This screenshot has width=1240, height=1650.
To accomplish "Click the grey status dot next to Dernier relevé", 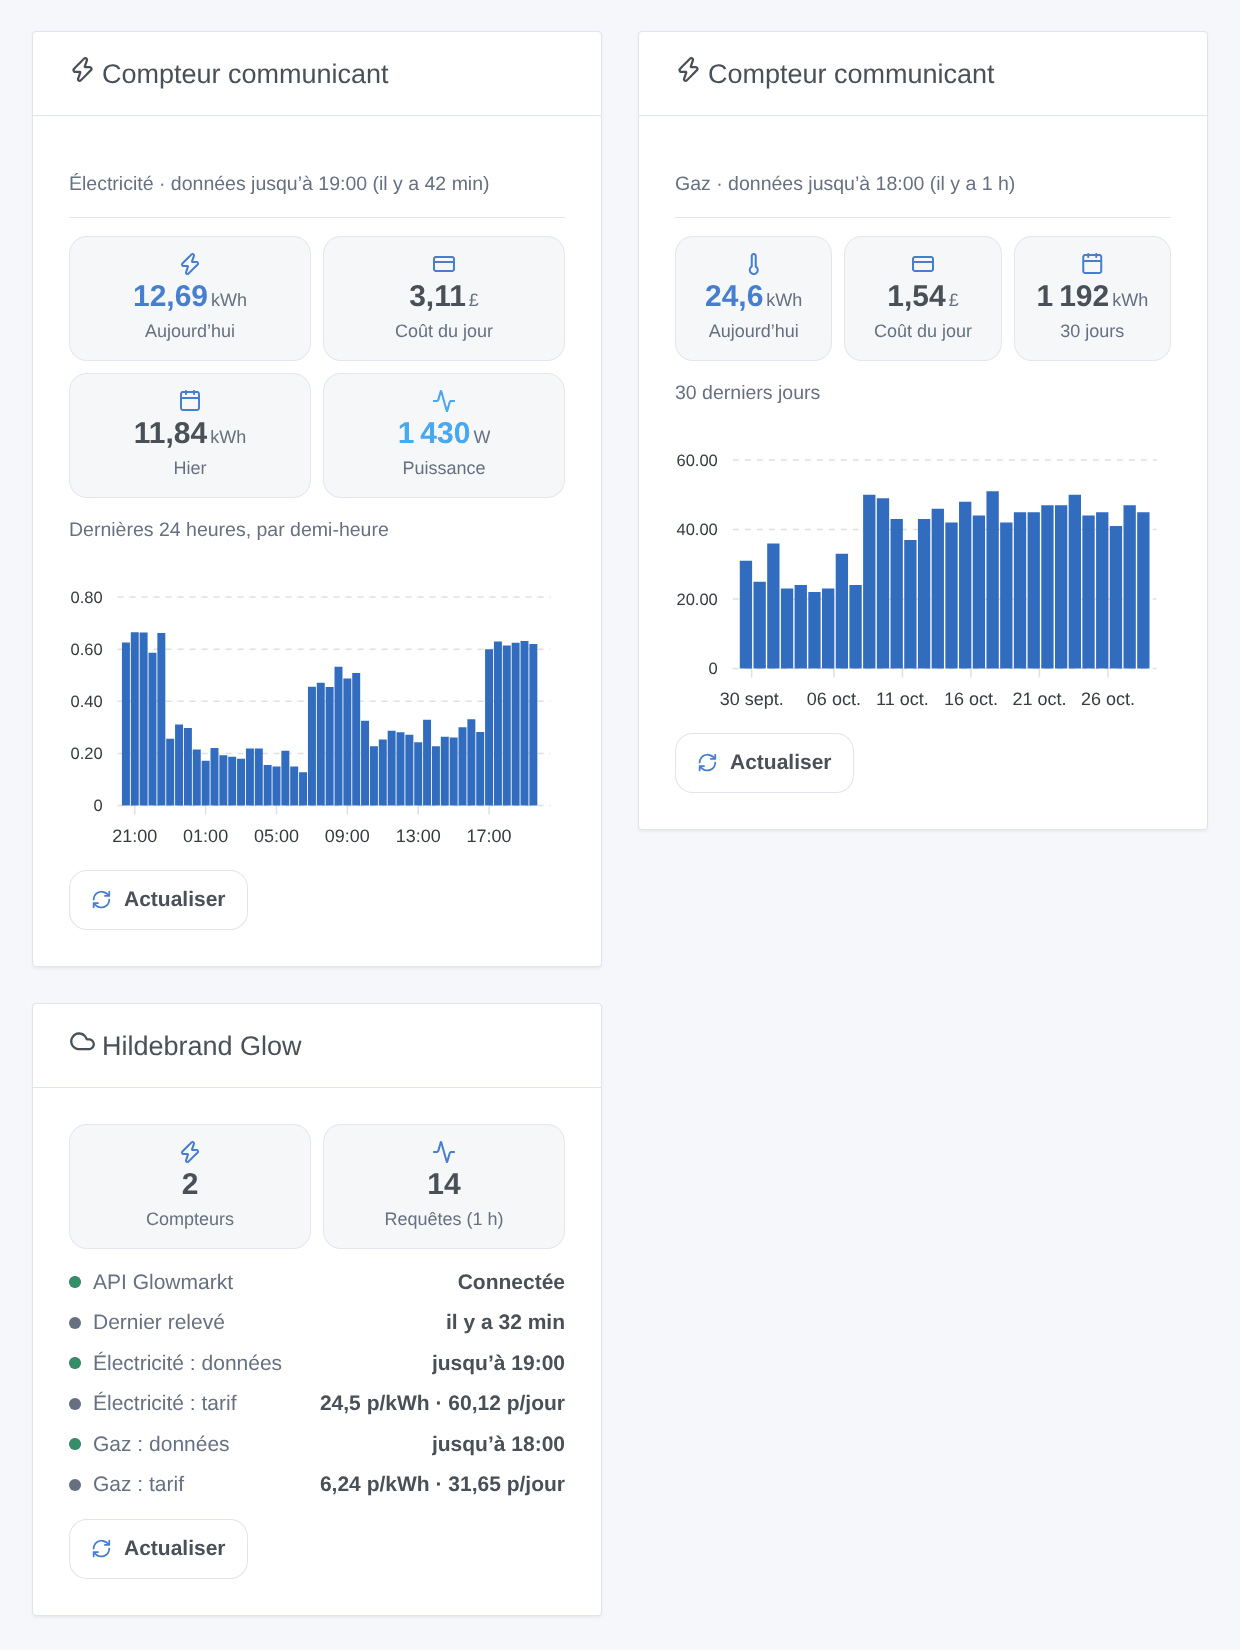I will point(75,1323).
